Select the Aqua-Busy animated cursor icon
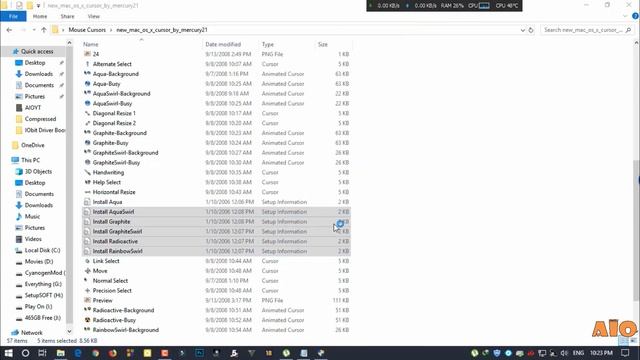640x360 pixels. pos(87,84)
